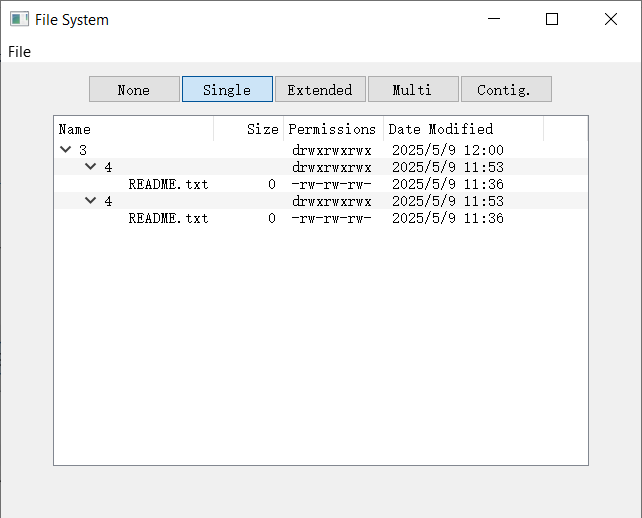Click the Date Modified column header
642x518 pixels.
click(x=463, y=129)
